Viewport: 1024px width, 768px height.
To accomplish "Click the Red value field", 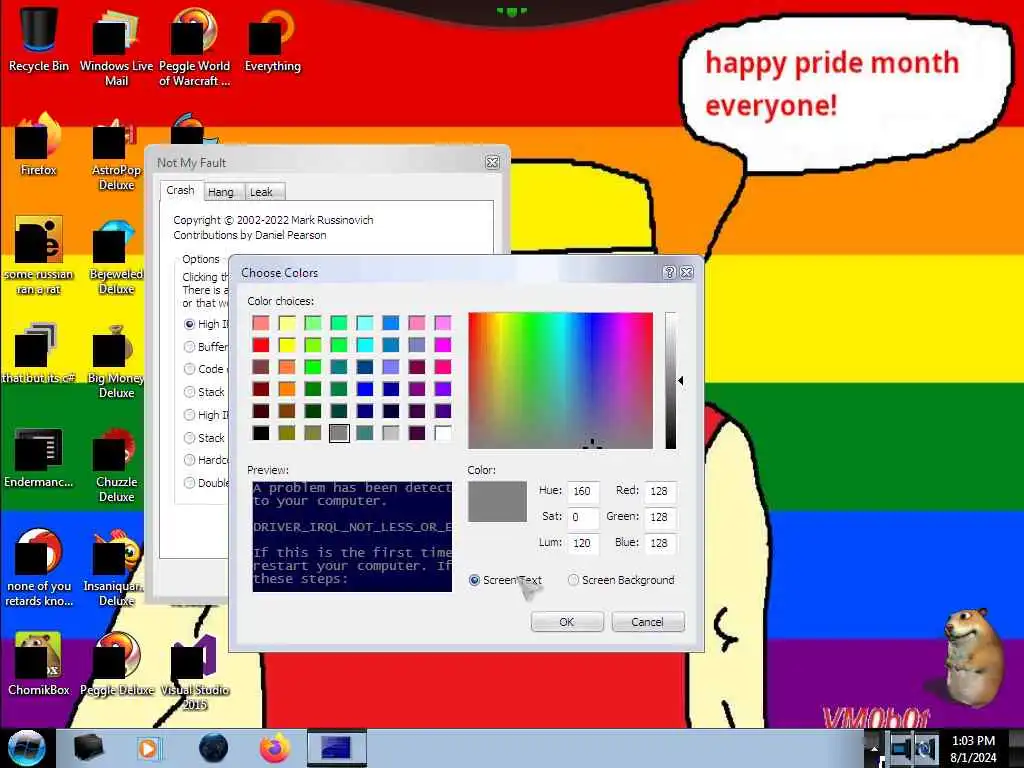I will click(660, 491).
